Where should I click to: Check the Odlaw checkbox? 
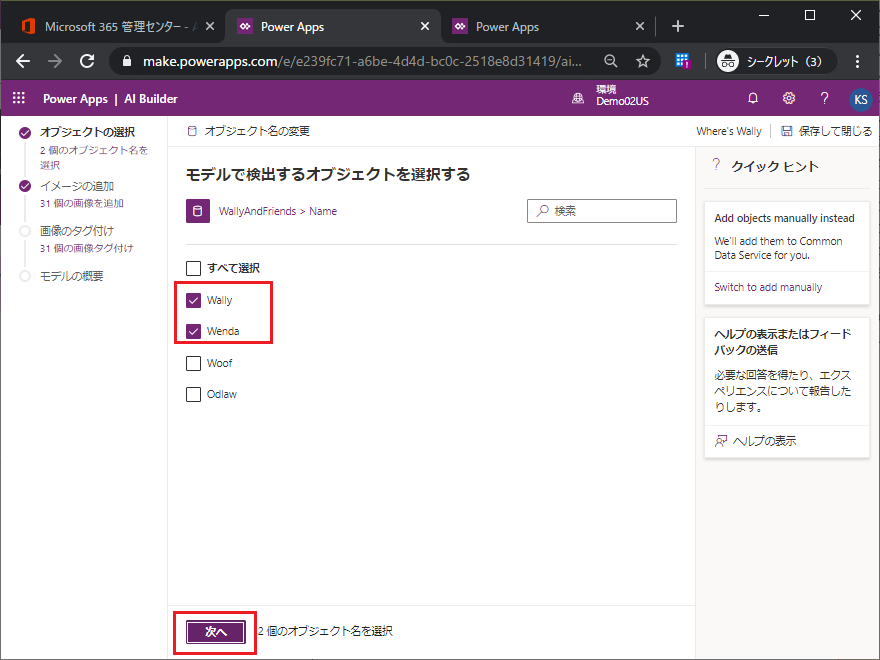[x=193, y=395]
